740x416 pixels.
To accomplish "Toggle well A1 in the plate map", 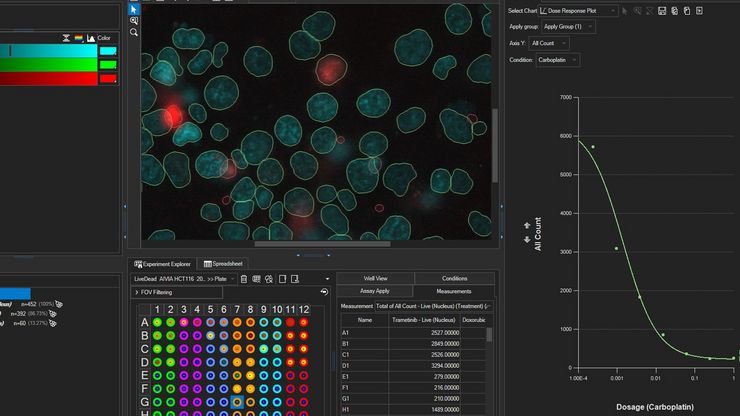I will (157, 323).
